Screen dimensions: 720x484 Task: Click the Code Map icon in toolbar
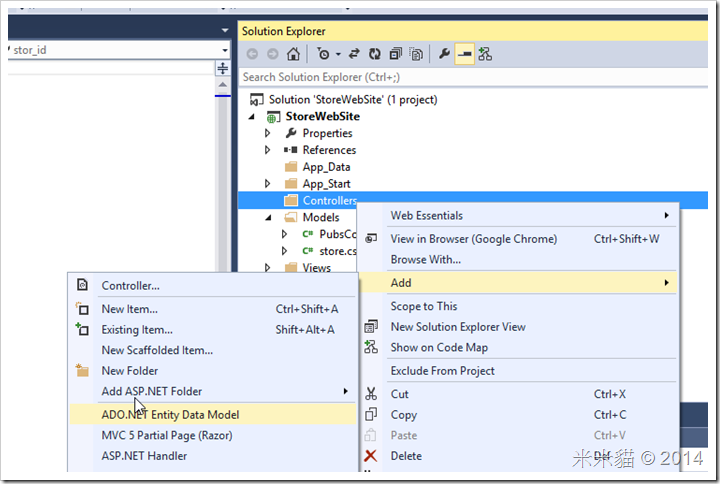tap(485, 54)
